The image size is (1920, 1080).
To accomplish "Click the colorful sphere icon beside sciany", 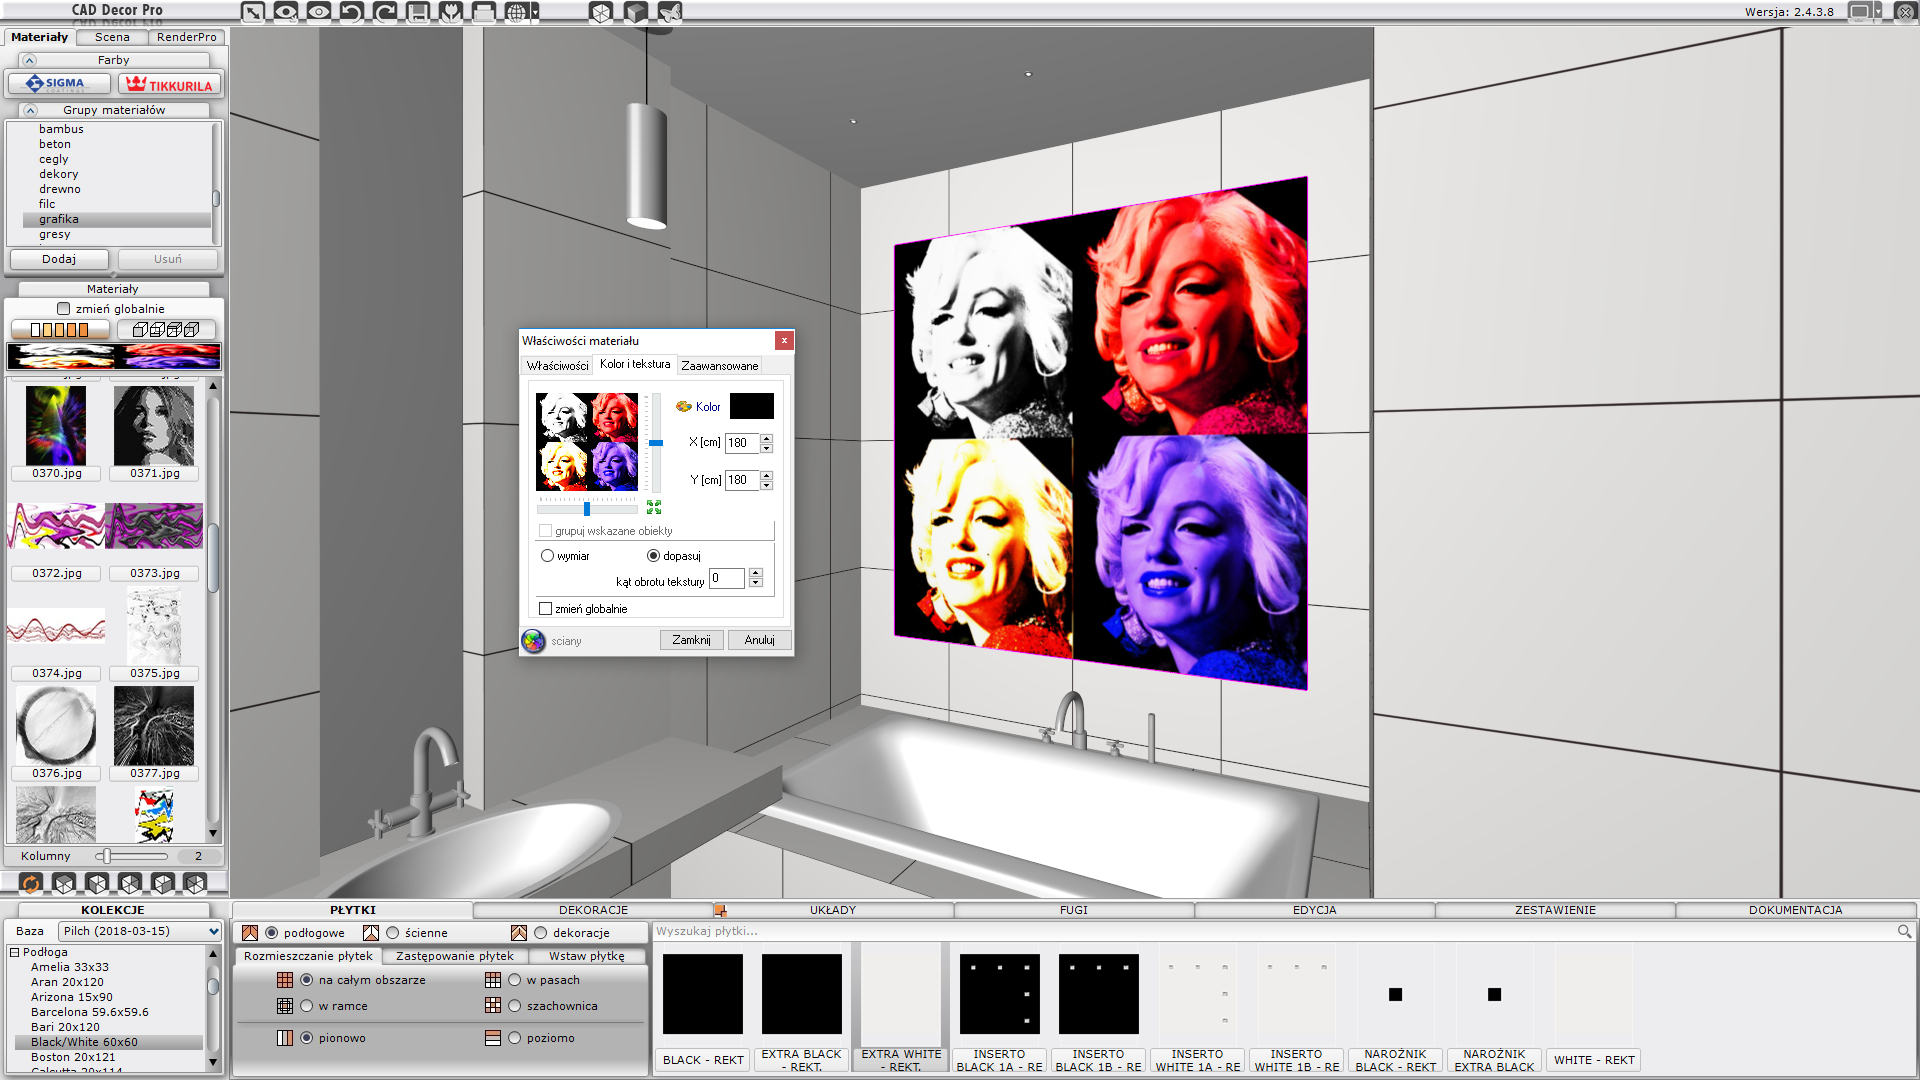I will pyautogui.click(x=534, y=641).
